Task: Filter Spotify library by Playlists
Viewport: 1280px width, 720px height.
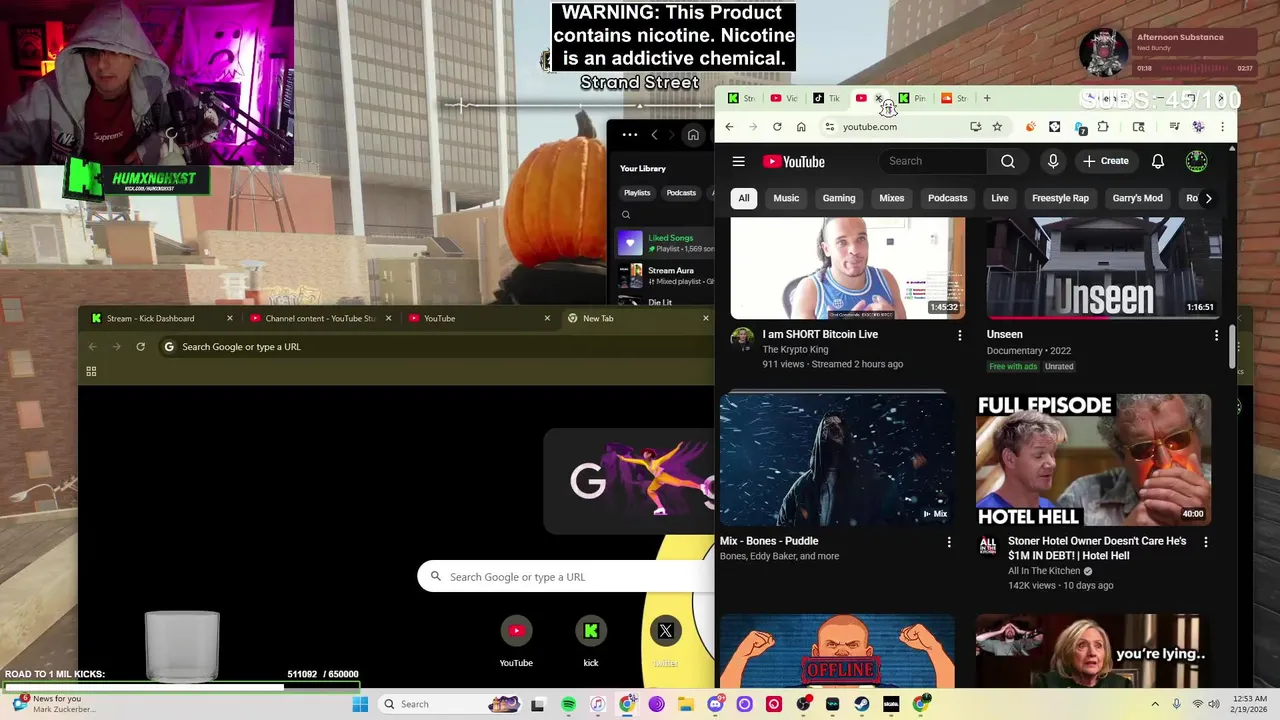Action: (637, 192)
